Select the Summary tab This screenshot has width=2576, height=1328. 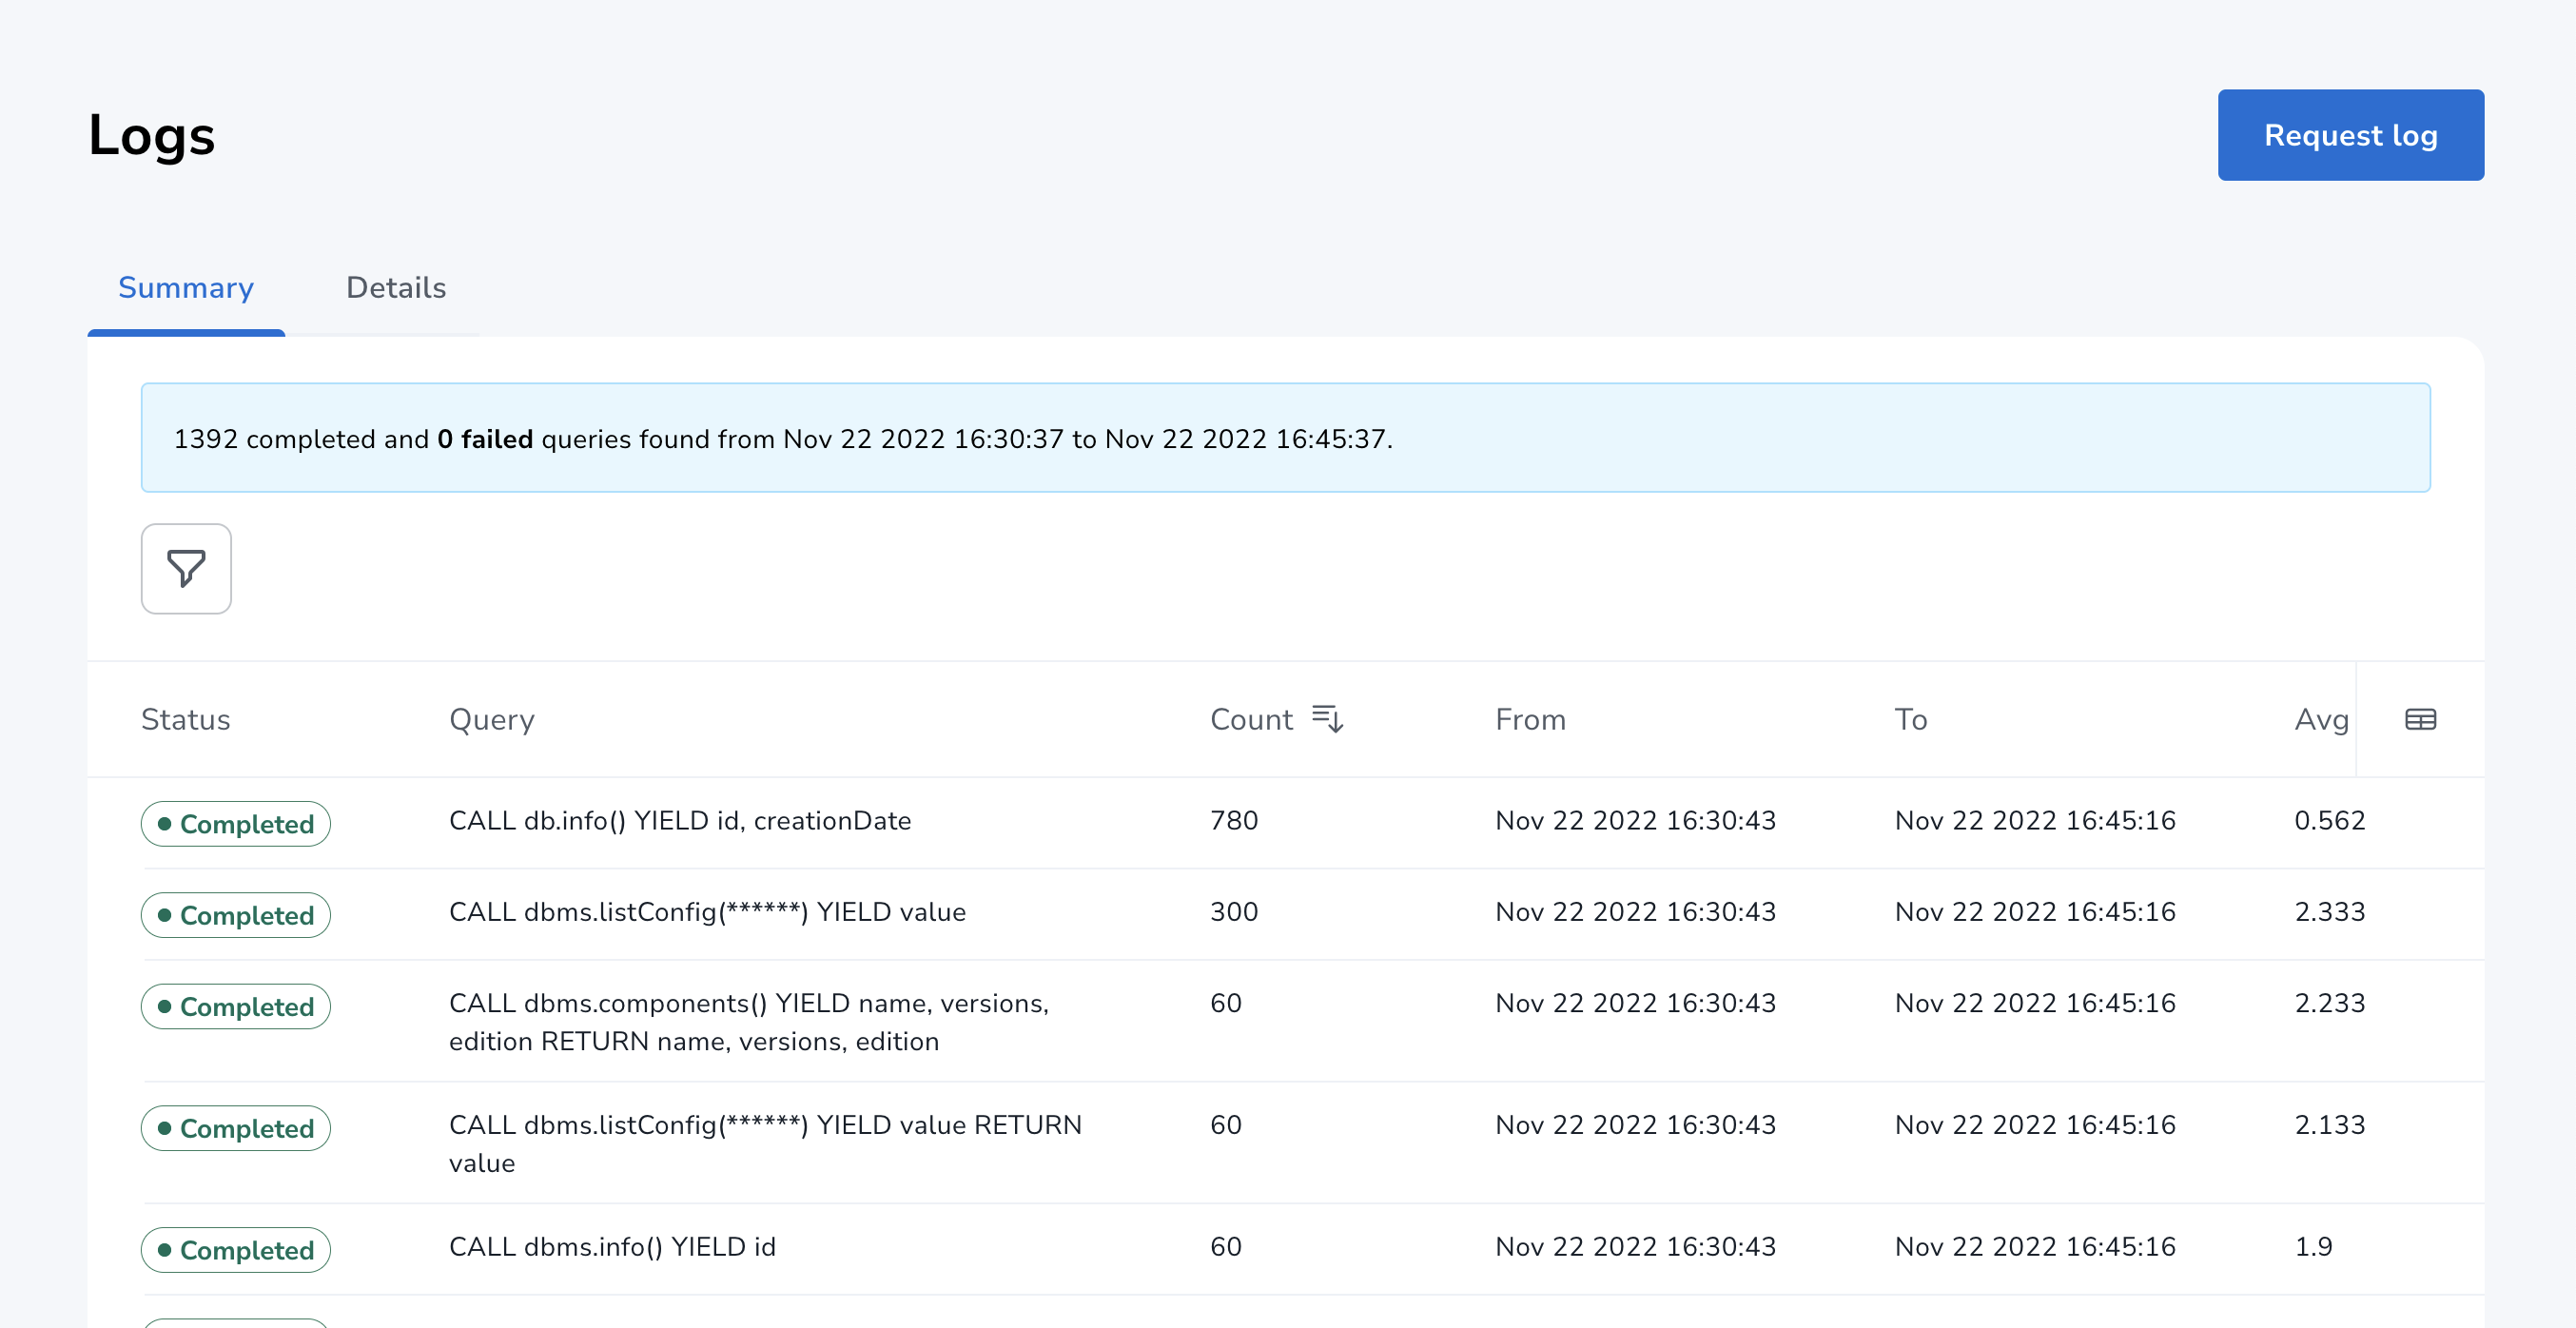(x=186, y=288)
